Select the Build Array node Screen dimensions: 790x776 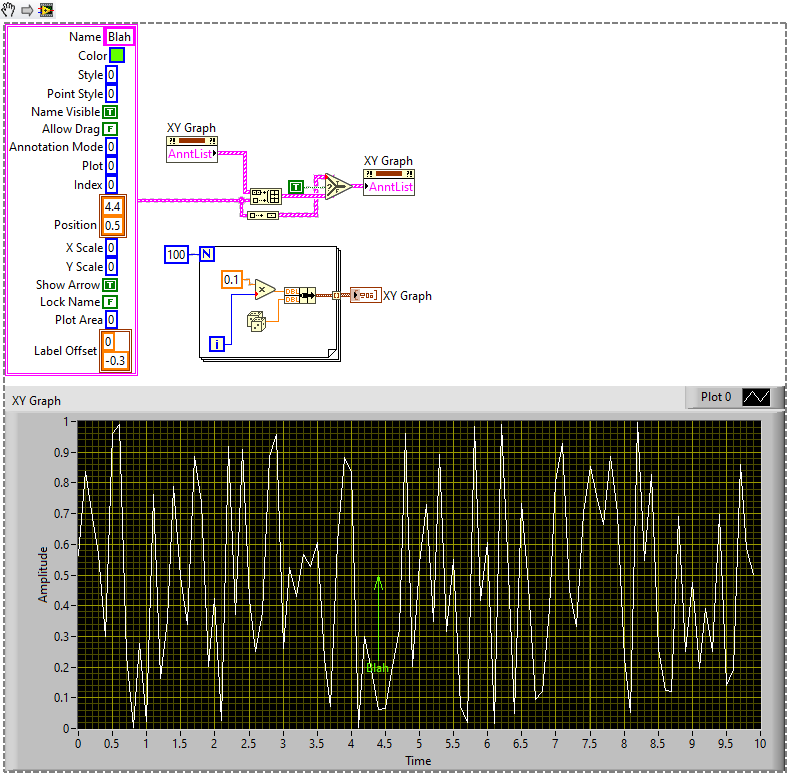(266, 196)
